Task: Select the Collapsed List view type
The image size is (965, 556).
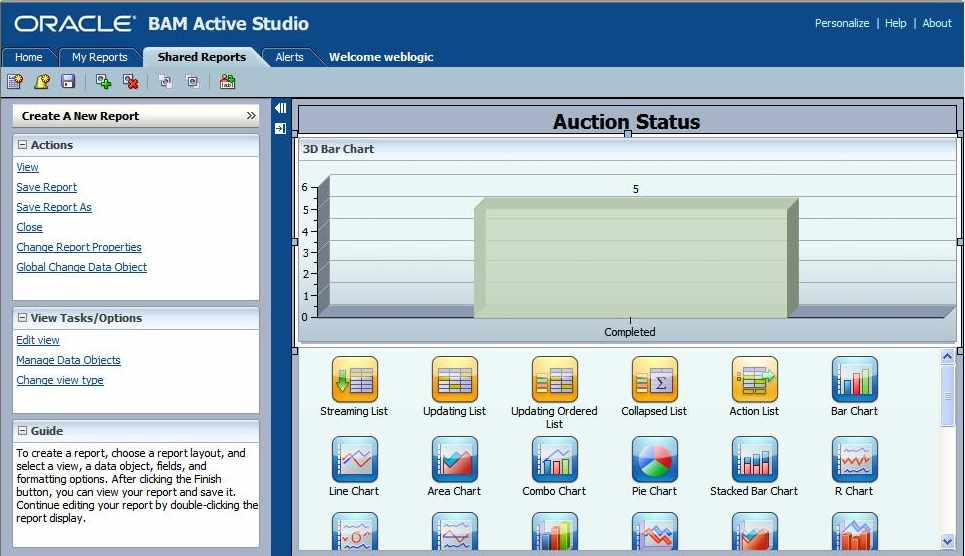Action: [654, 387]
